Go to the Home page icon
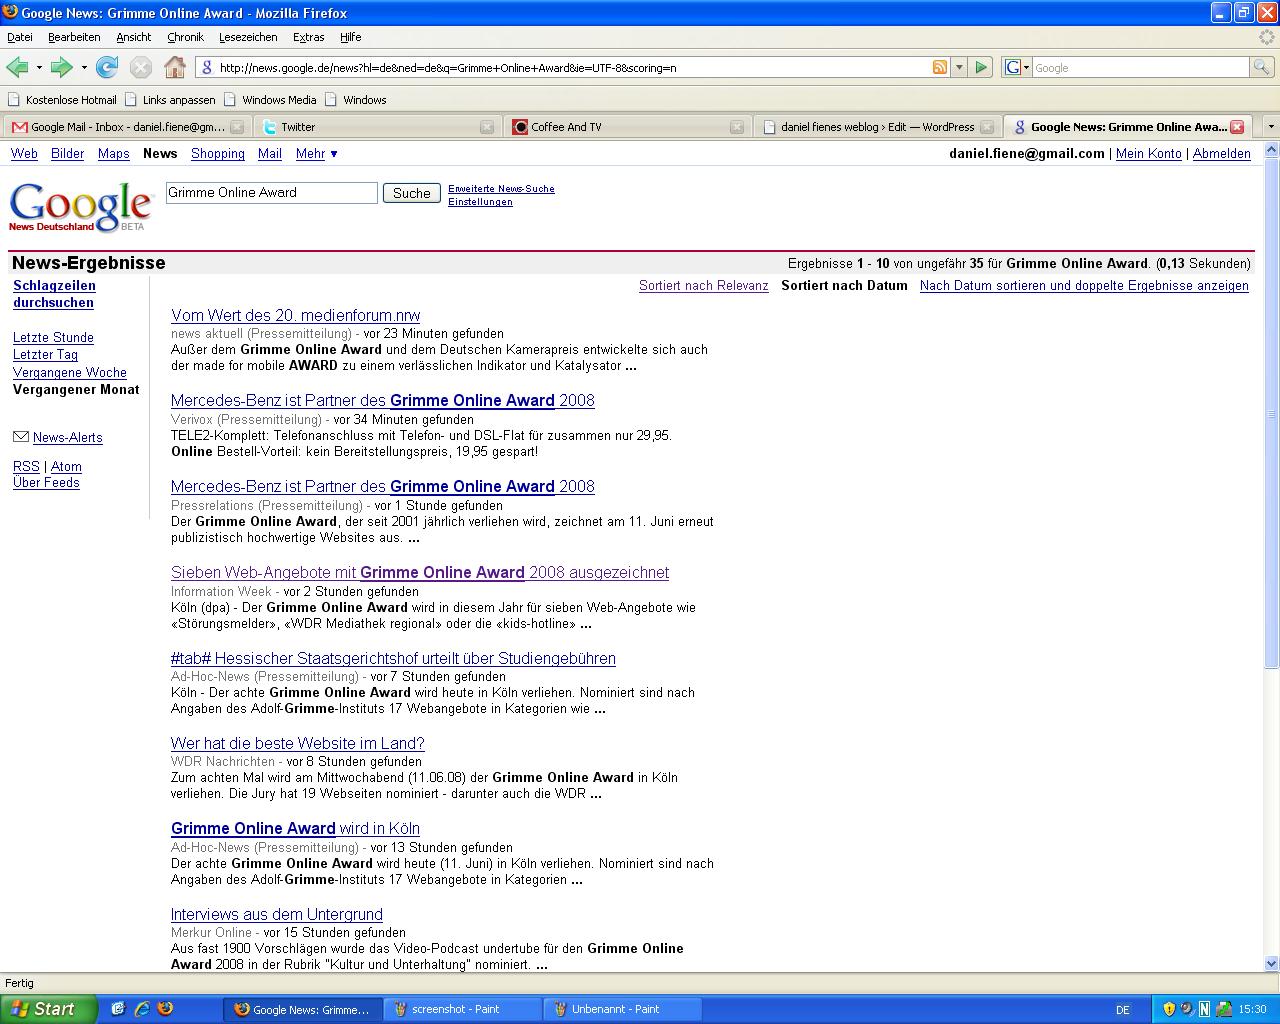This screenshot has width=1280, height=1024. tap(175, 67)
